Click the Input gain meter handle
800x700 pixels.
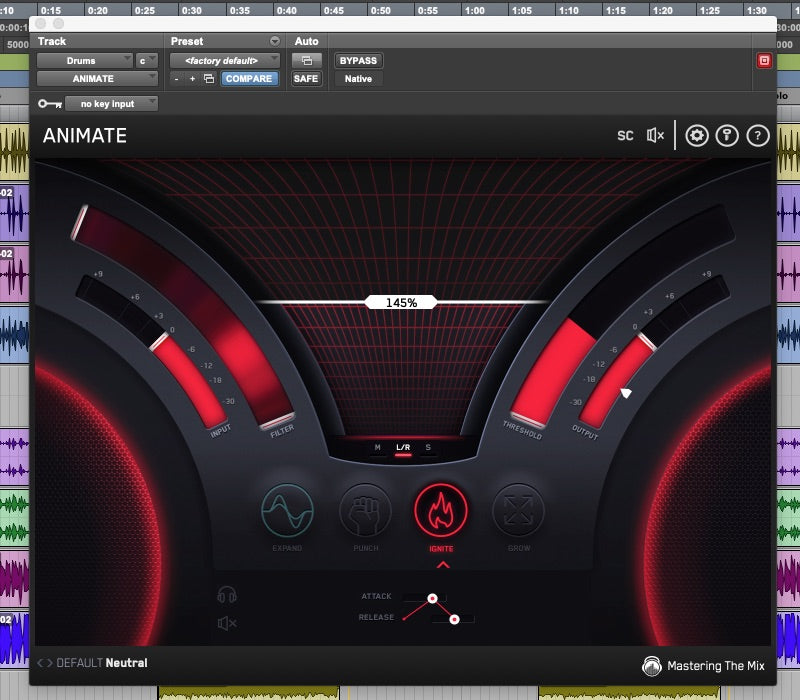click(159, 341)
